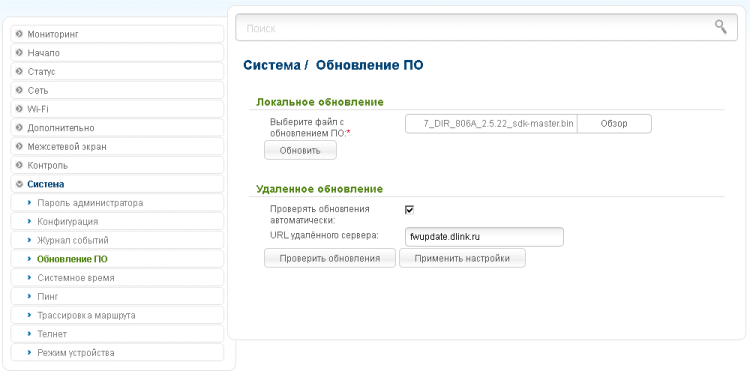Click the Обзор browse button
The image size is (750, 377).
pos(614,123)
